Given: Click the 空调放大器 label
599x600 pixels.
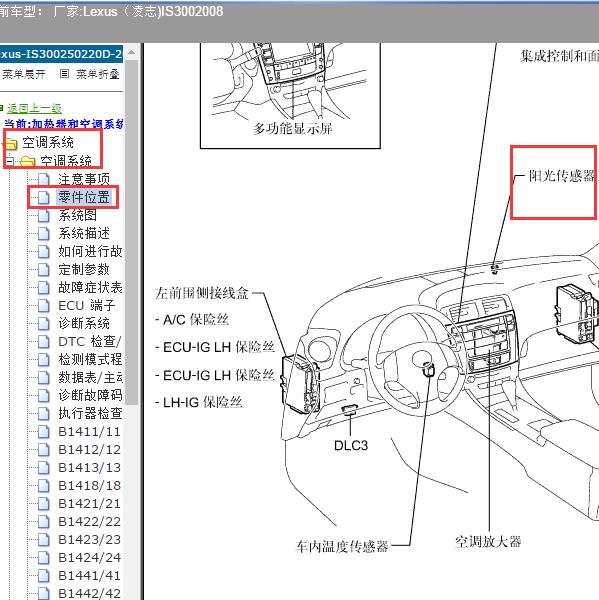Looking at the screenshot, I should click(x=488, y=541).
